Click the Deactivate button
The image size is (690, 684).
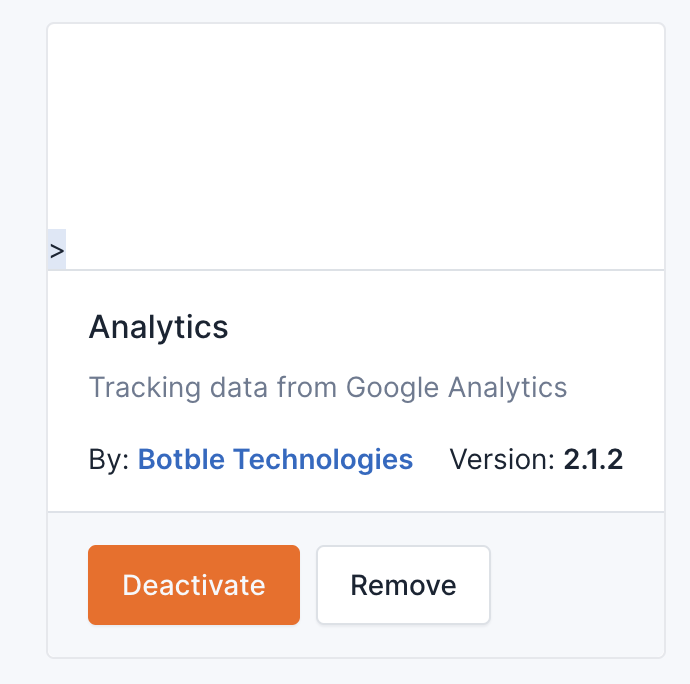click(194, 585)
